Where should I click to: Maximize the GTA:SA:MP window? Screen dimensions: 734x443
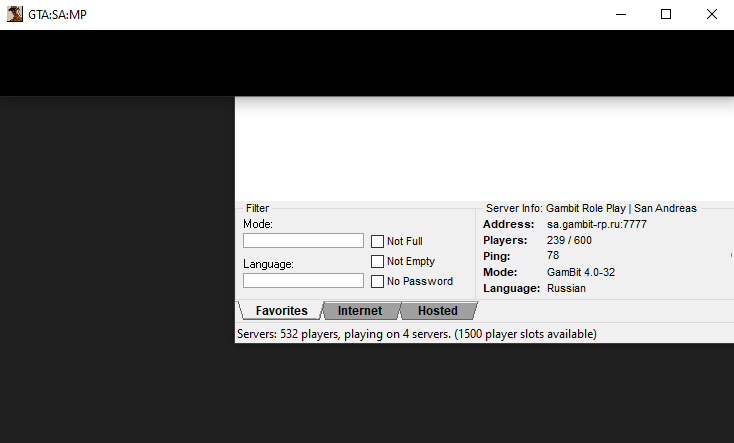tap(666, 14)
